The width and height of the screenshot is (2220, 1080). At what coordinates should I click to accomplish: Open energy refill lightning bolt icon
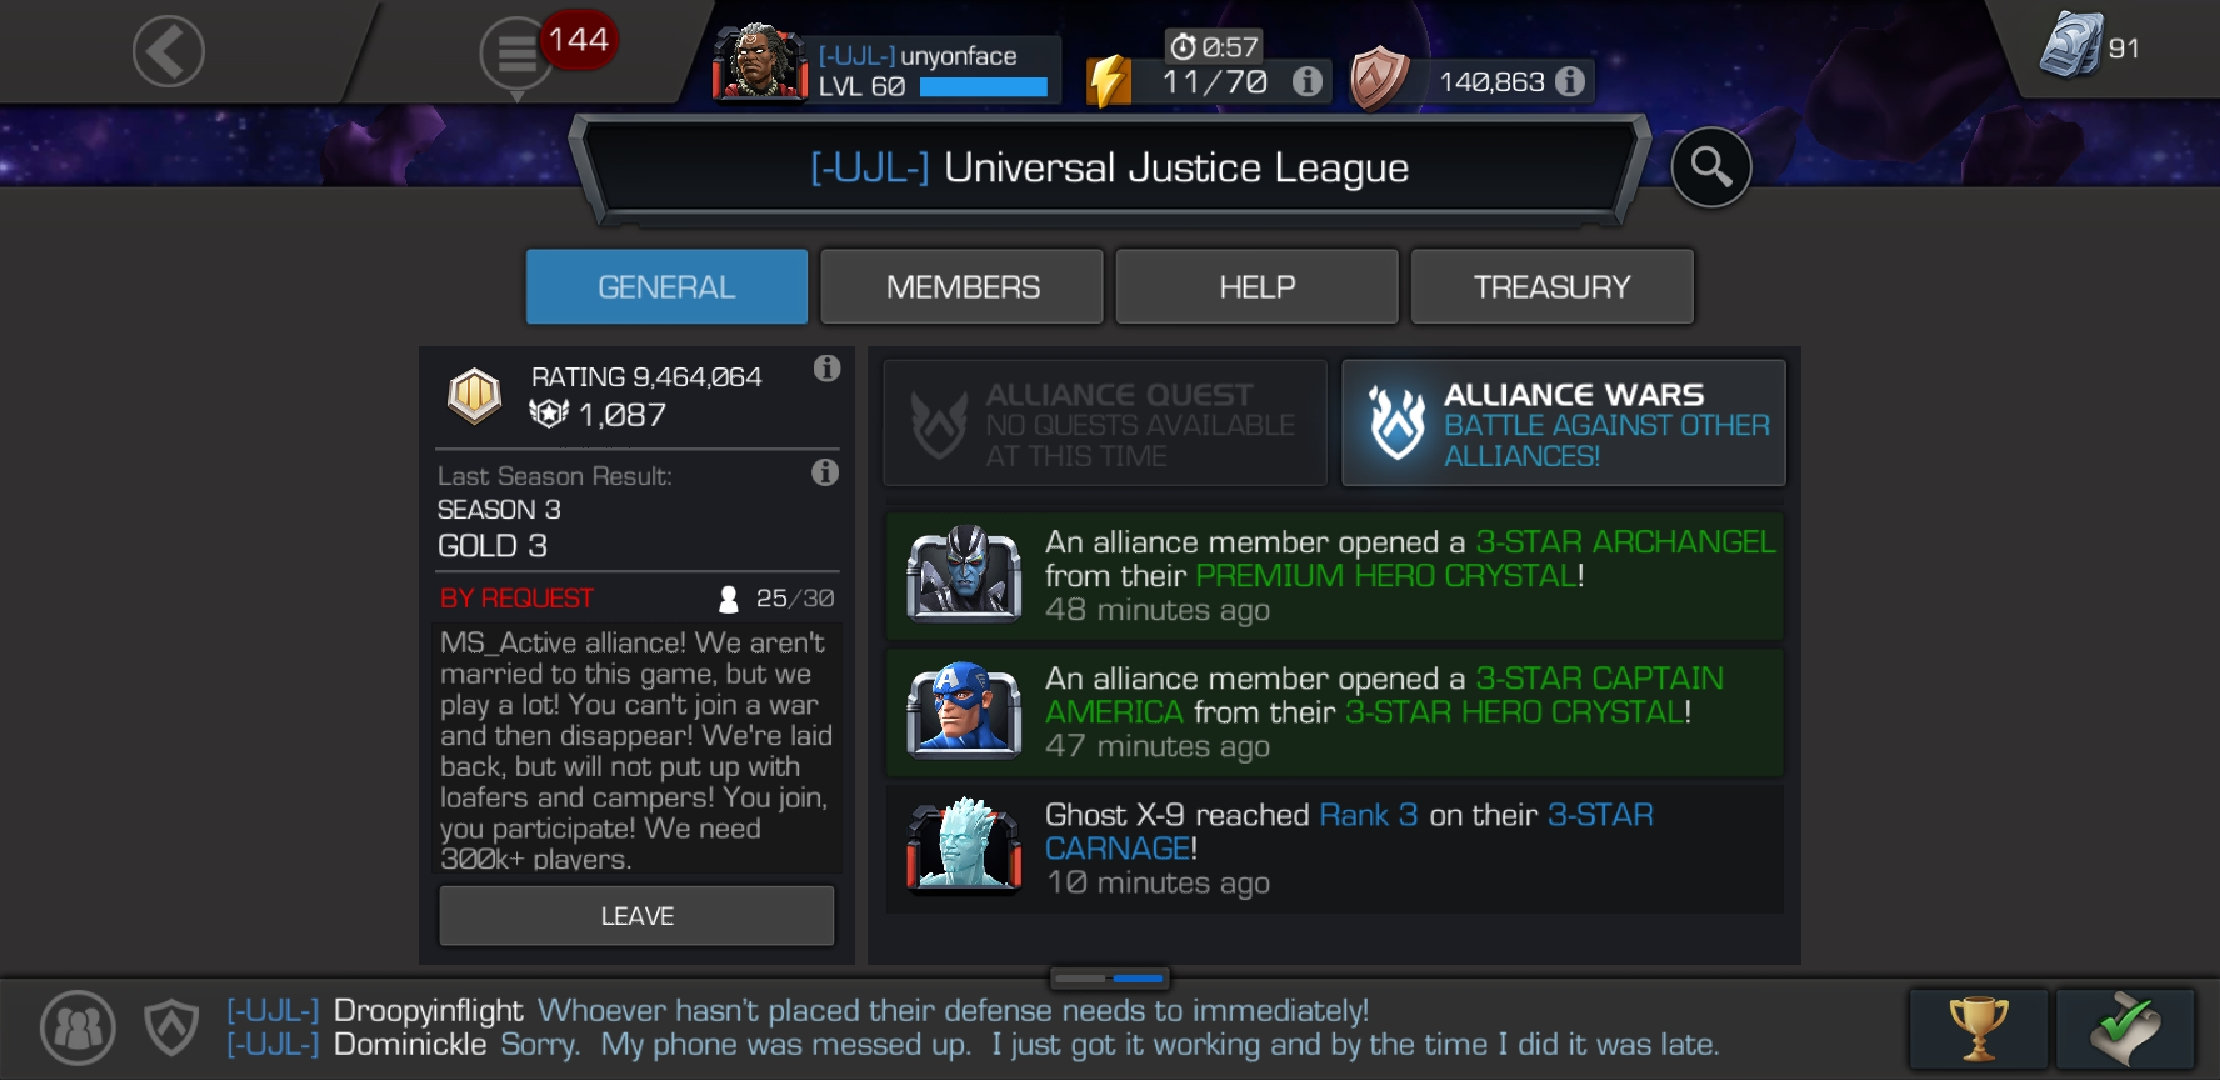pyautogui.click(x=1109, y=80)
